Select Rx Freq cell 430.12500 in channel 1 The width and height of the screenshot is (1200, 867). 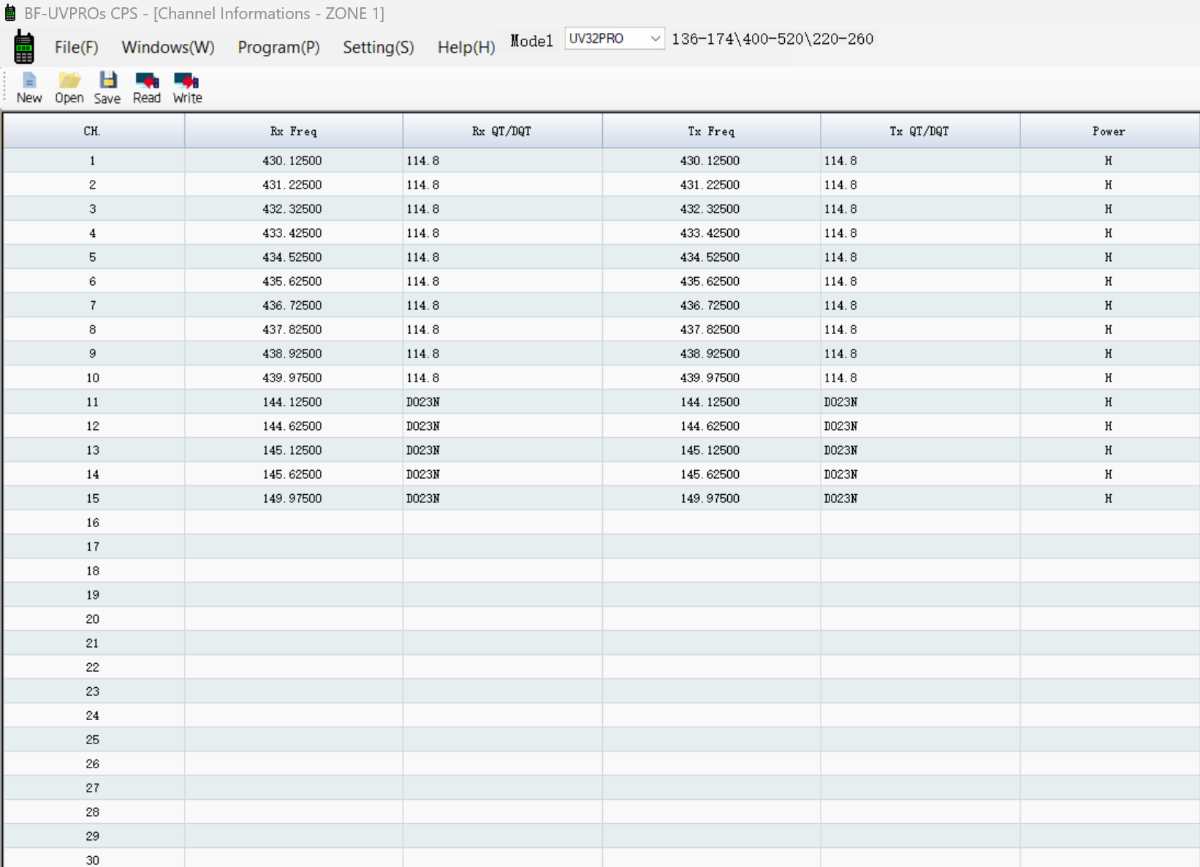[x=293, y=161]
